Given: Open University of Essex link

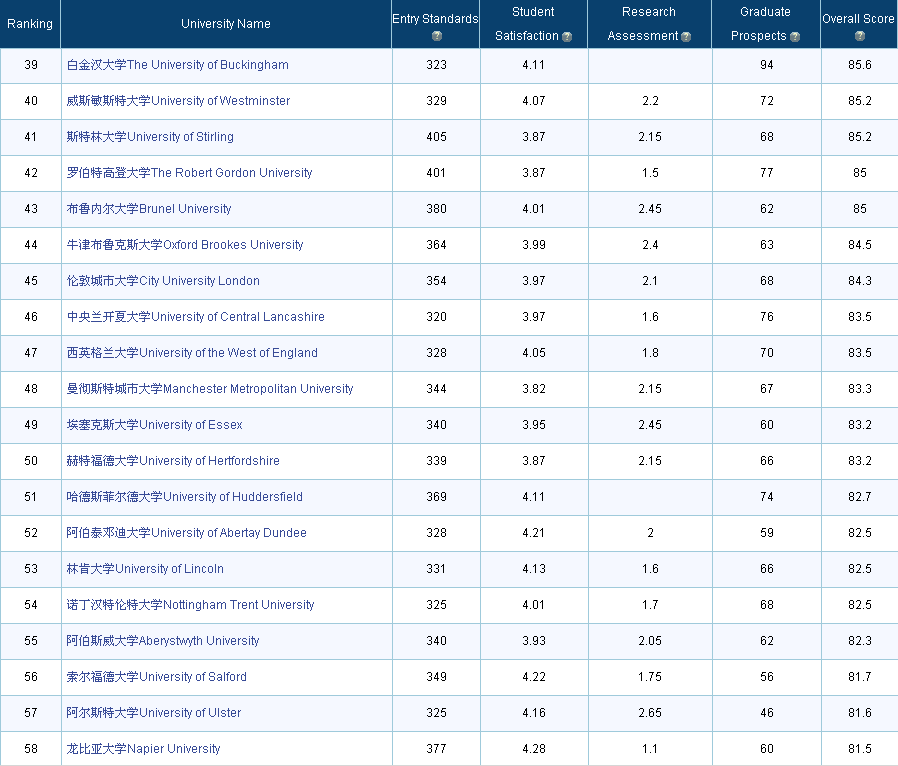Looking at the screenshot, I should (155, 425).
